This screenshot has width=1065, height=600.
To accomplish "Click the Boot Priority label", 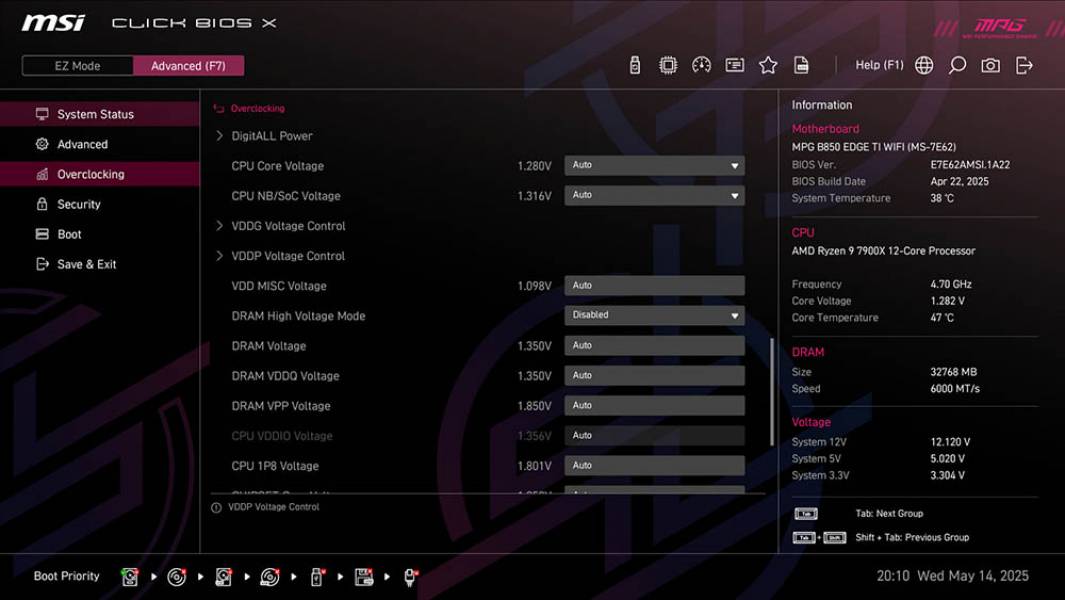I will (67, 576).
